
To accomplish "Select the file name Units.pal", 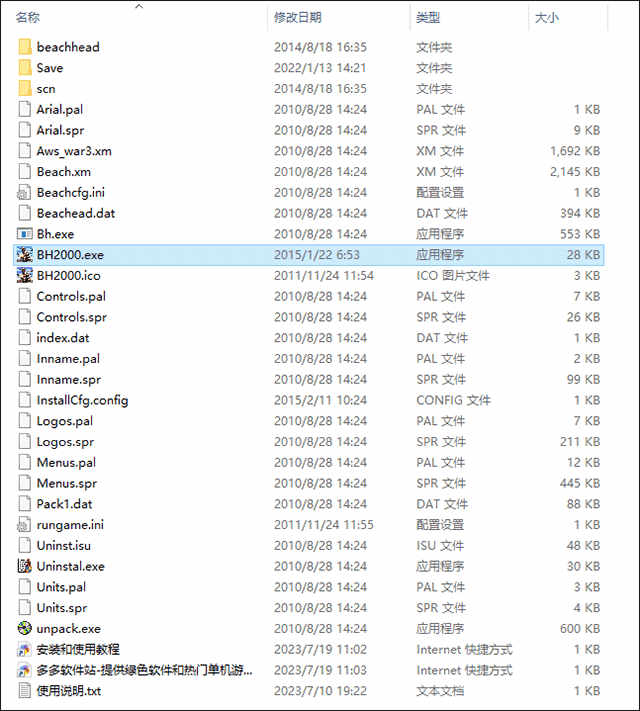I will (x=61, y=588).
